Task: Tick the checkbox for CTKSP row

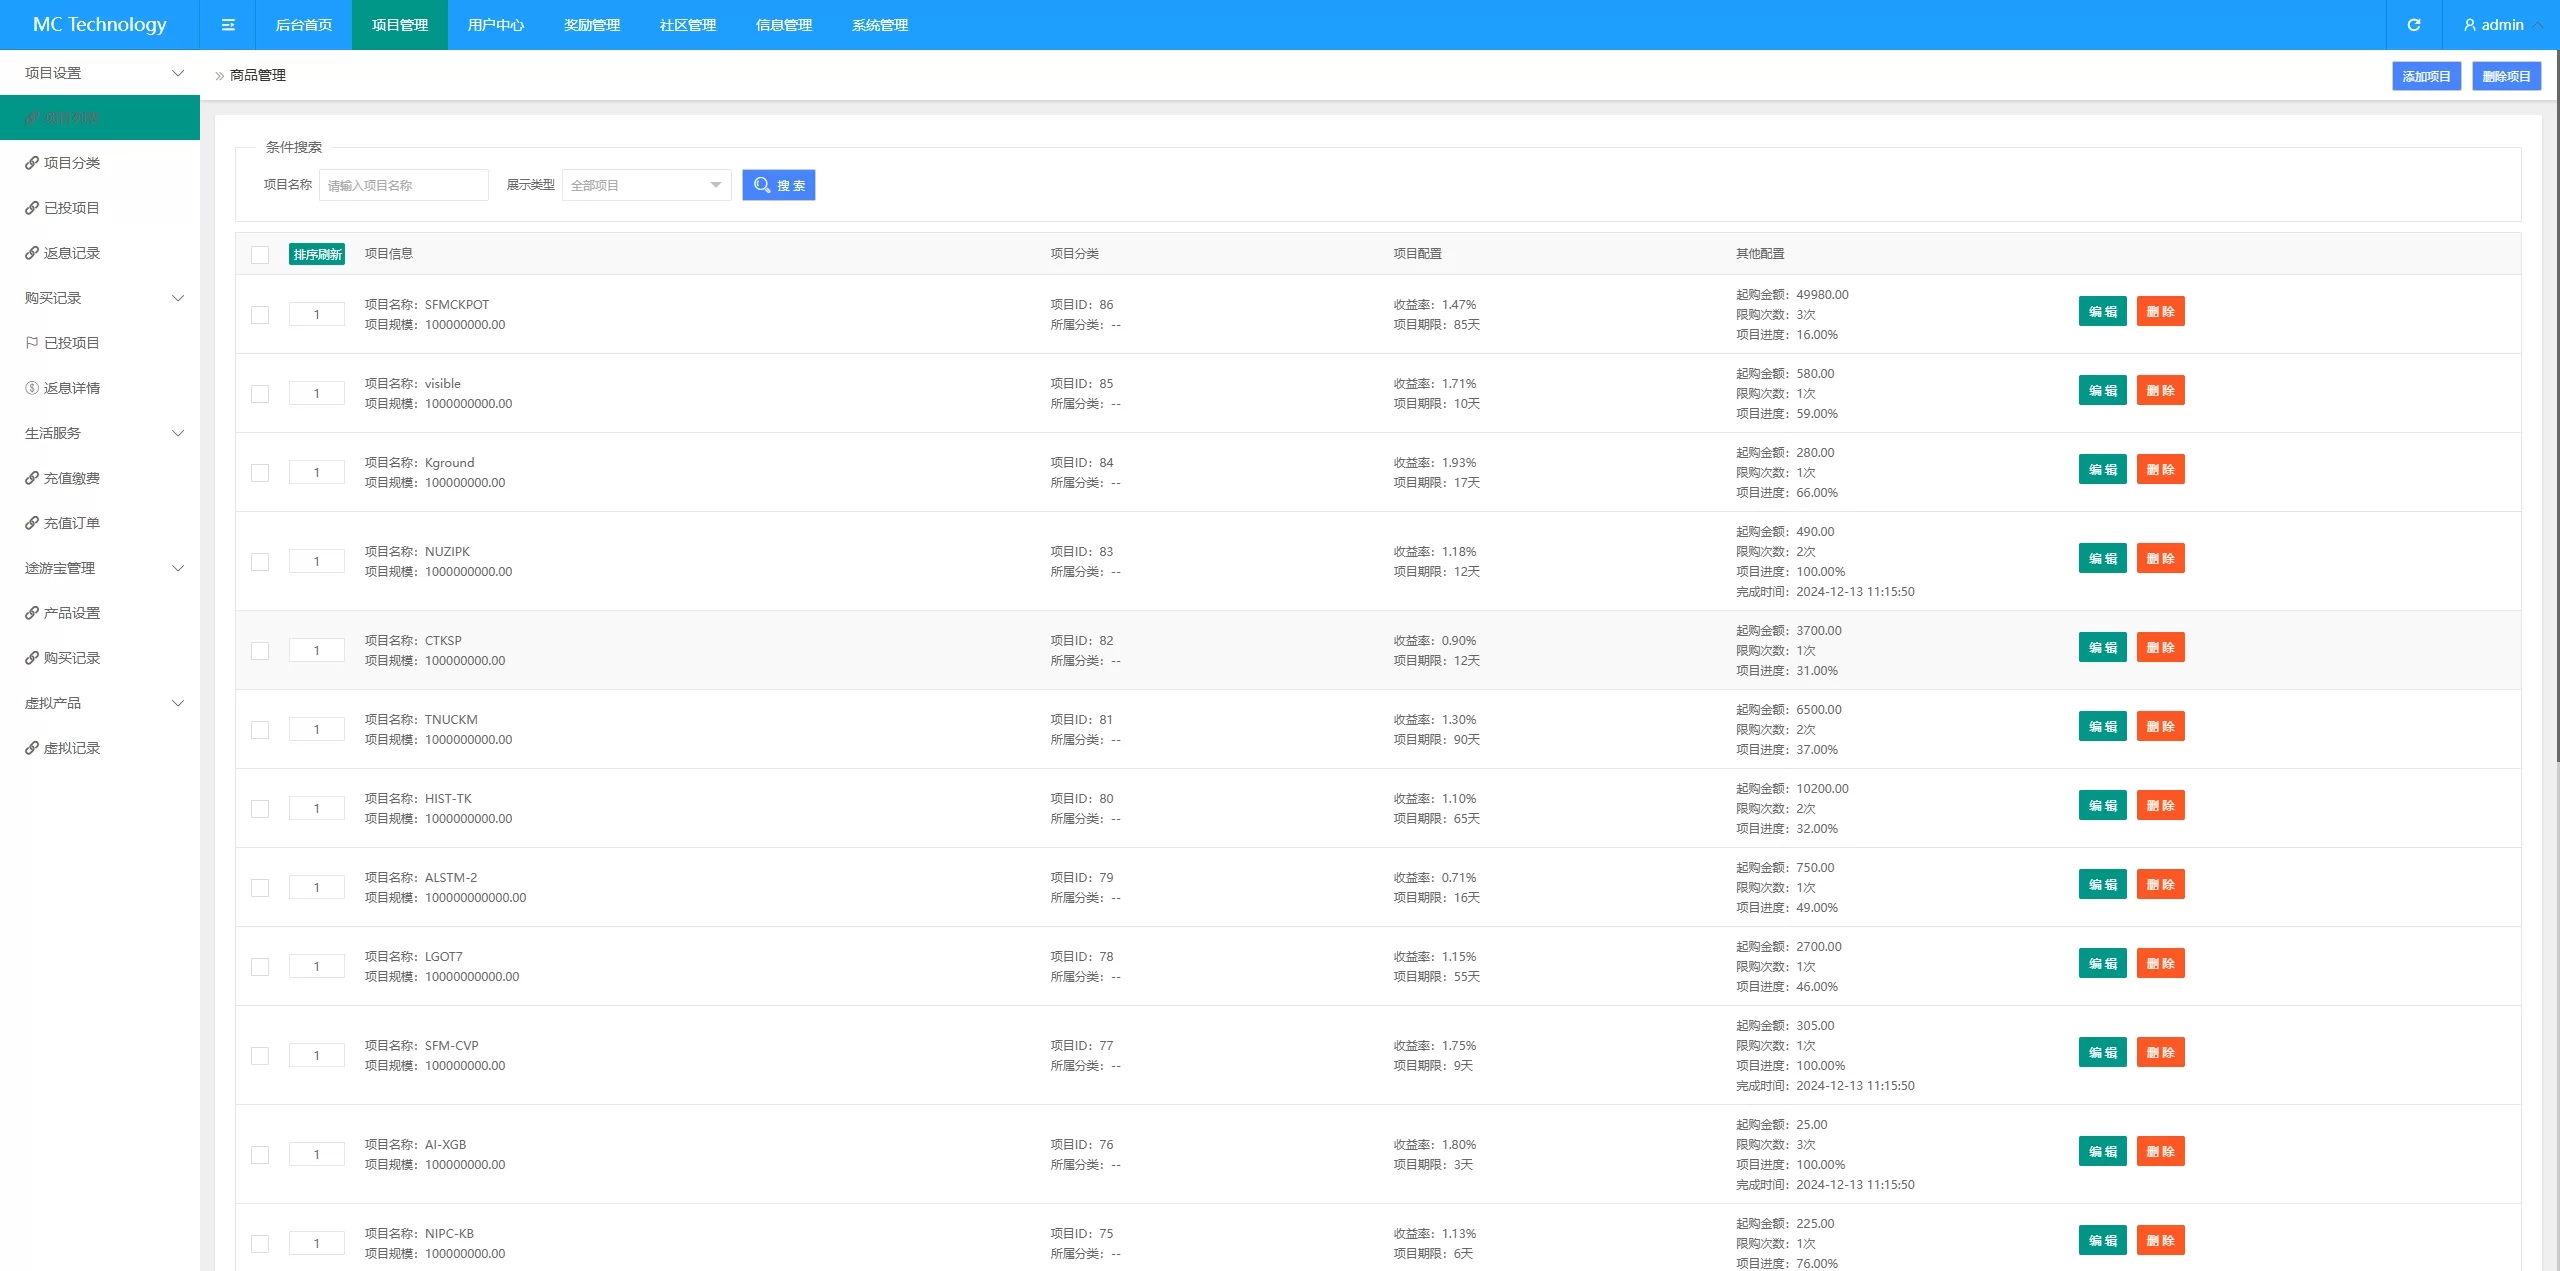Action: 260,651
